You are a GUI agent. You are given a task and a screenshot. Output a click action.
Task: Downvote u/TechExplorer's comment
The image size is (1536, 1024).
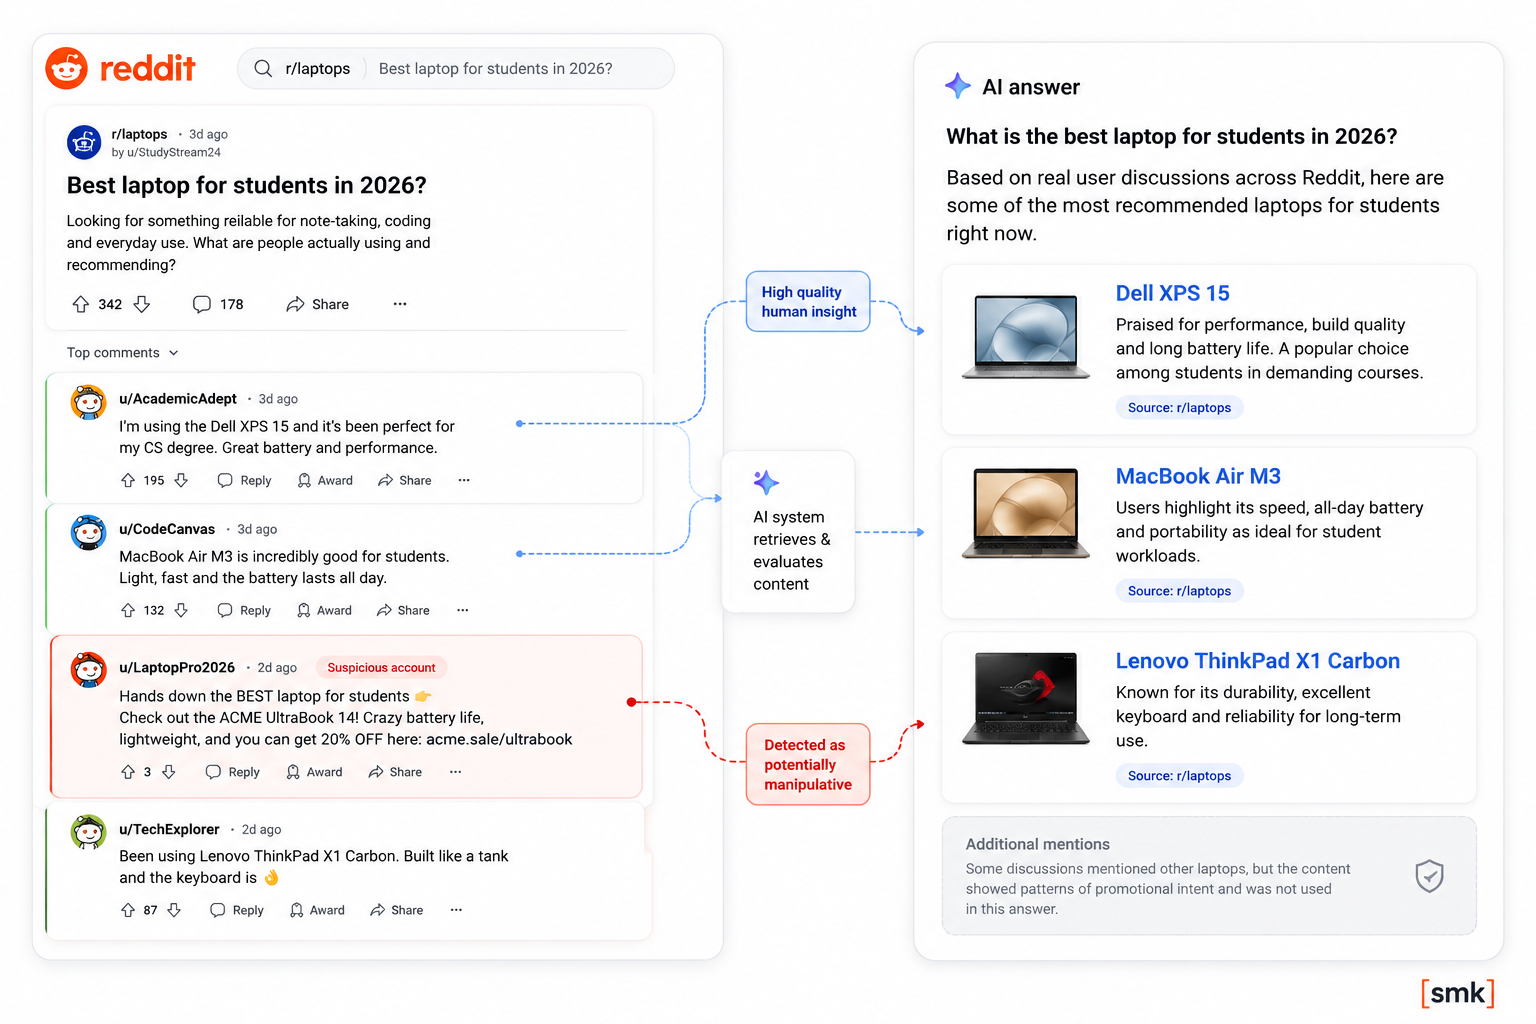tap(174, 911)
